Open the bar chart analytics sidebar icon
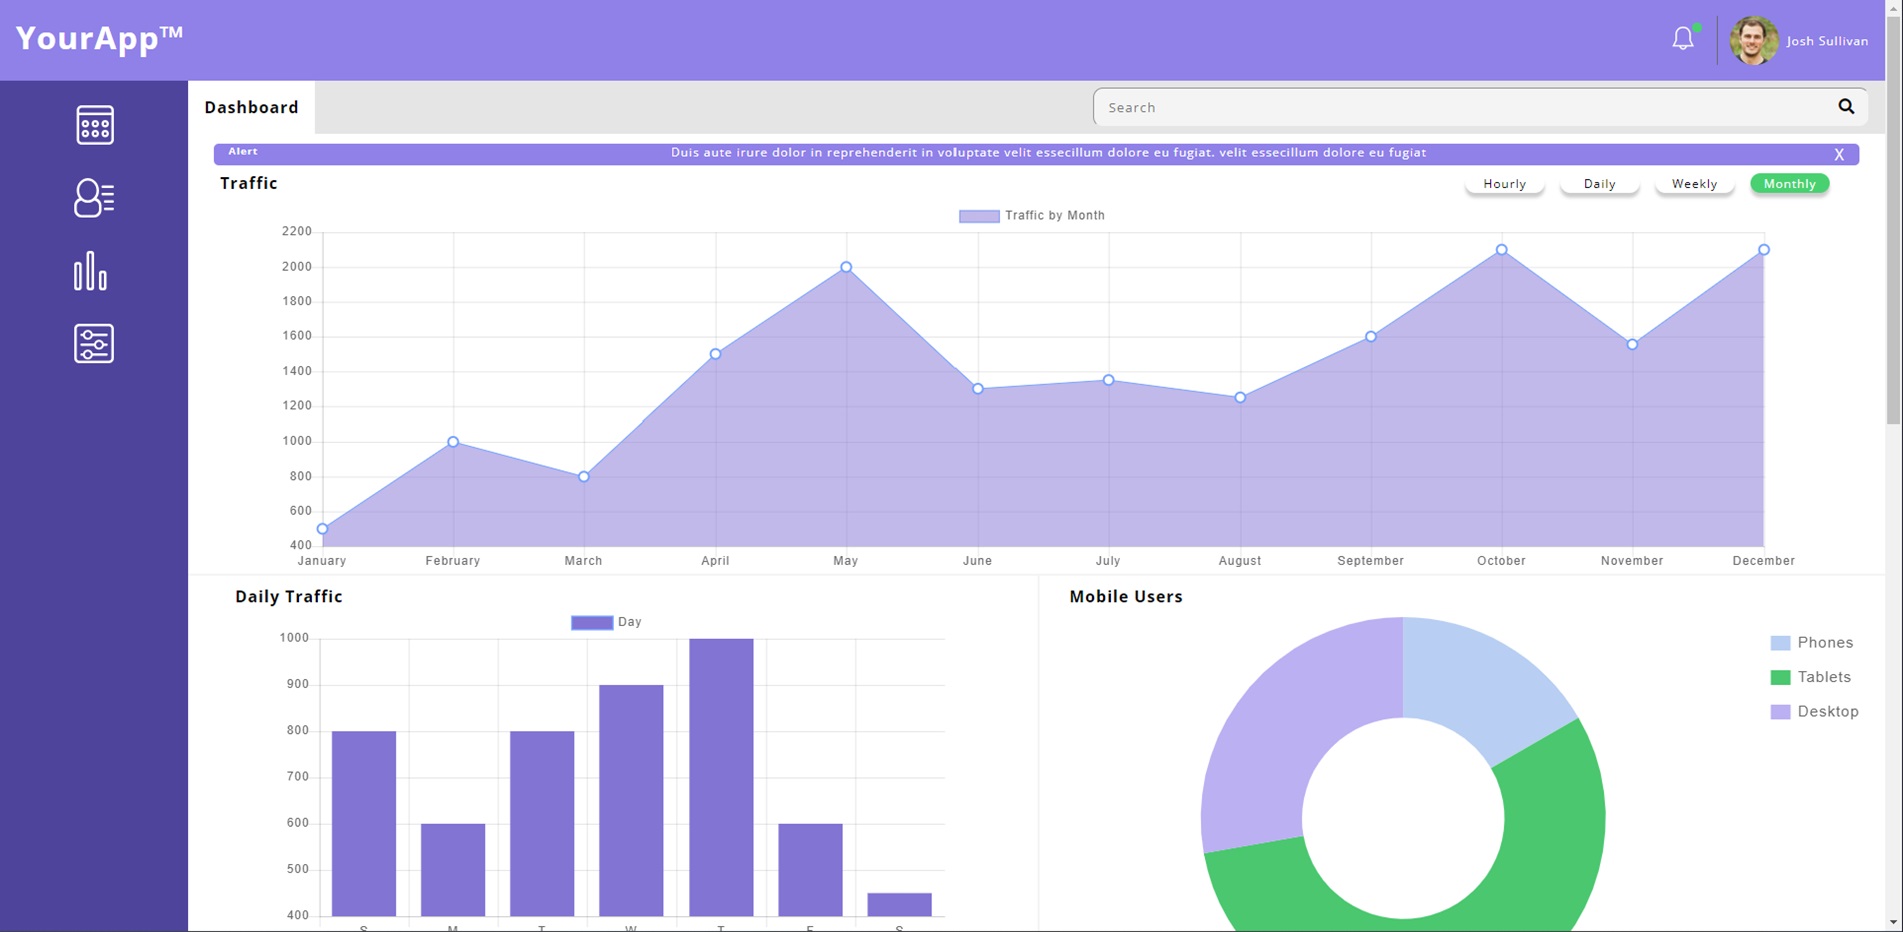The height and width of the screenshot is (932, 1903). click(x=91, y=271)
